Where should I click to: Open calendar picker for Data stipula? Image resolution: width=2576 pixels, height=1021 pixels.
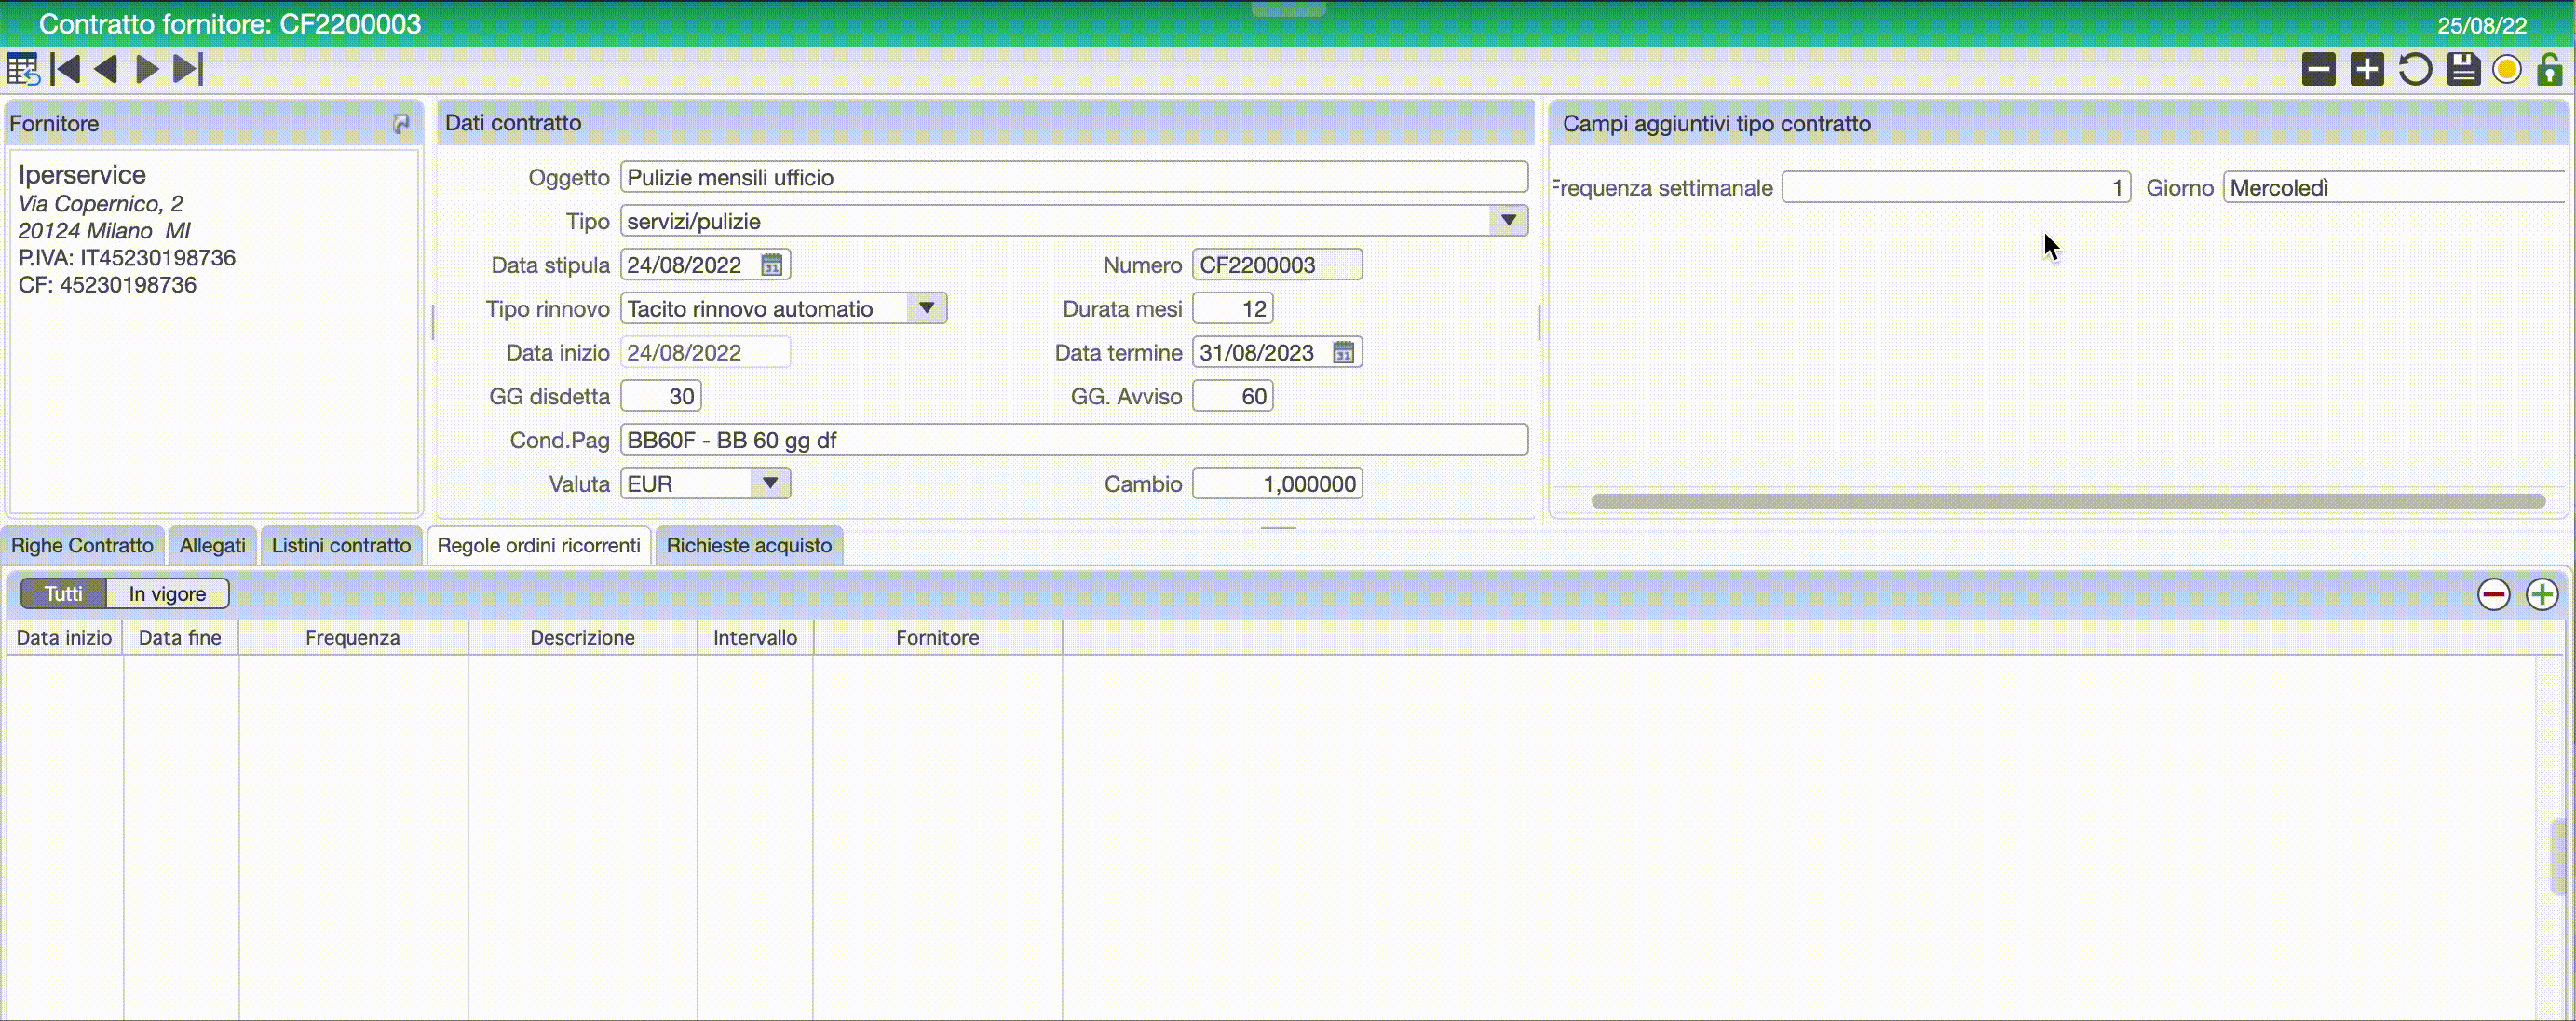tap(771, 265)
